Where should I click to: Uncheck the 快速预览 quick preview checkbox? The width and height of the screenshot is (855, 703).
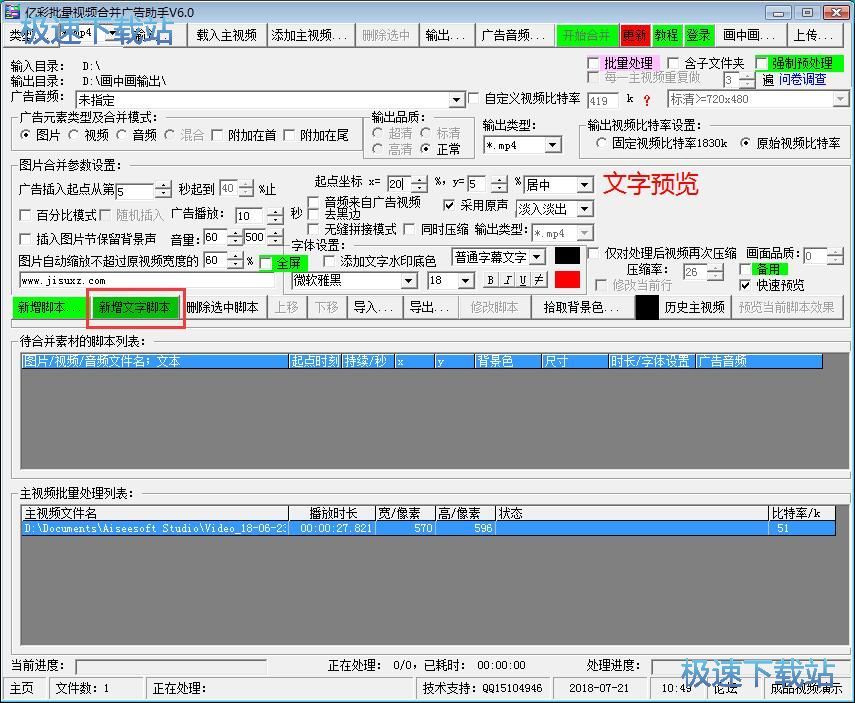(x=745, y=285)
